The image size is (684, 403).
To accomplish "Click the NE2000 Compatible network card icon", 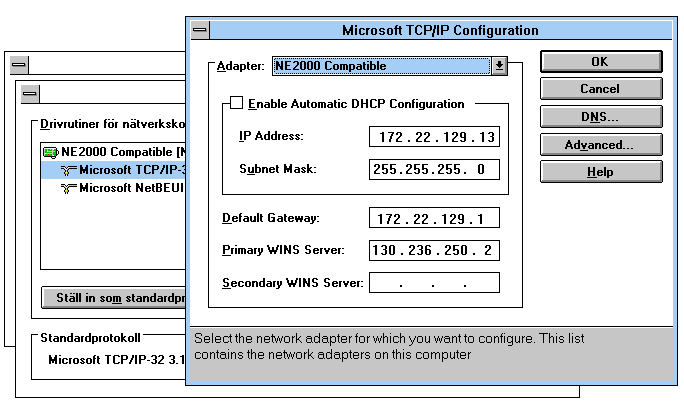I will pyautogui.click(x=50, y=152).
